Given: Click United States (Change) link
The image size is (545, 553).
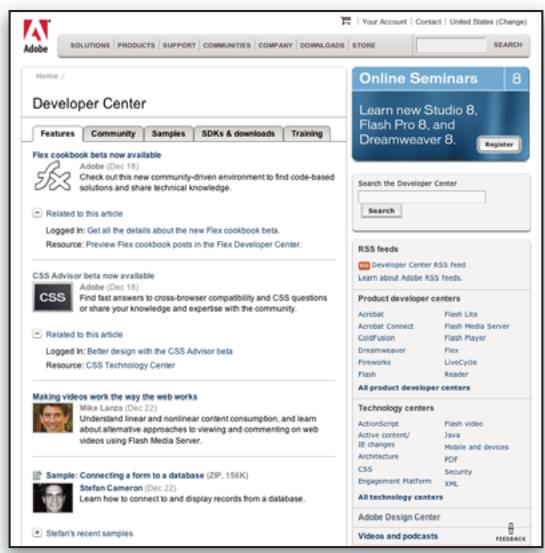Looking at the screenshot, I should (x=488, y=22).
